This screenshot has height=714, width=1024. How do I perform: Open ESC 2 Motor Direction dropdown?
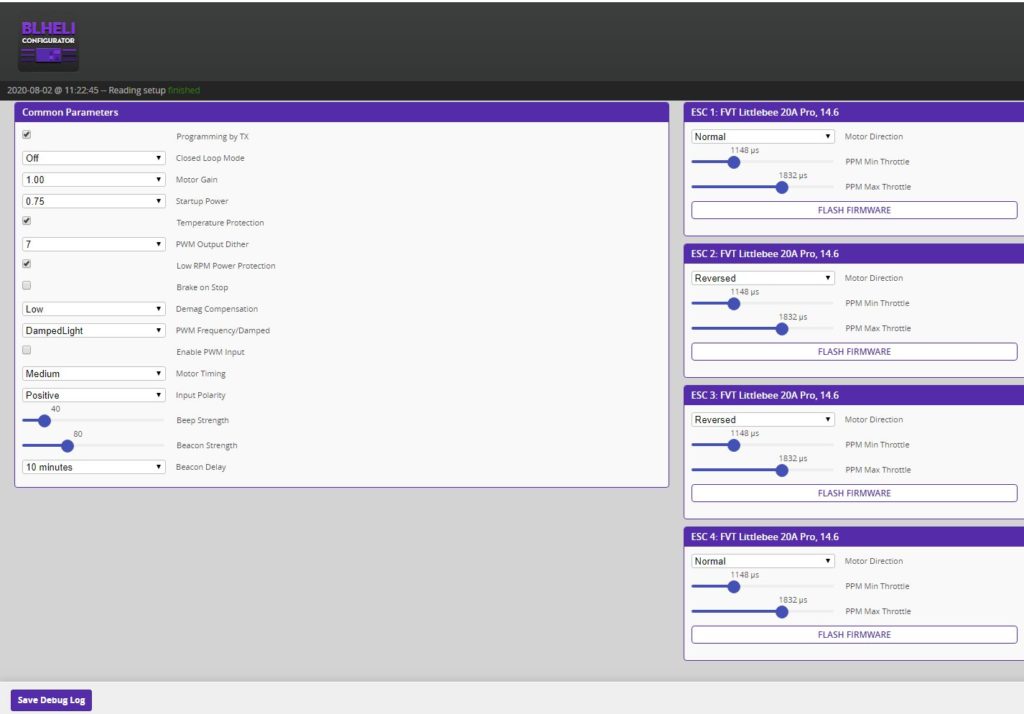pos(763,278)
